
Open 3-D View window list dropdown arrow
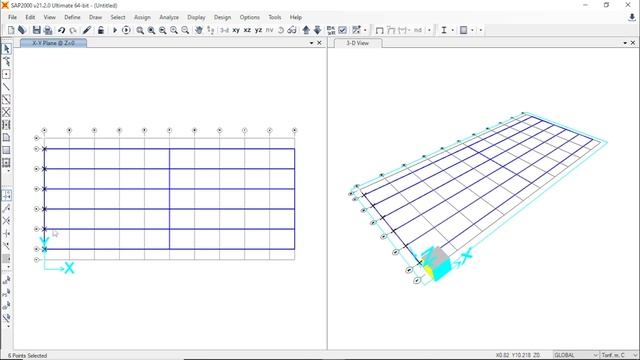click(625, 43)
